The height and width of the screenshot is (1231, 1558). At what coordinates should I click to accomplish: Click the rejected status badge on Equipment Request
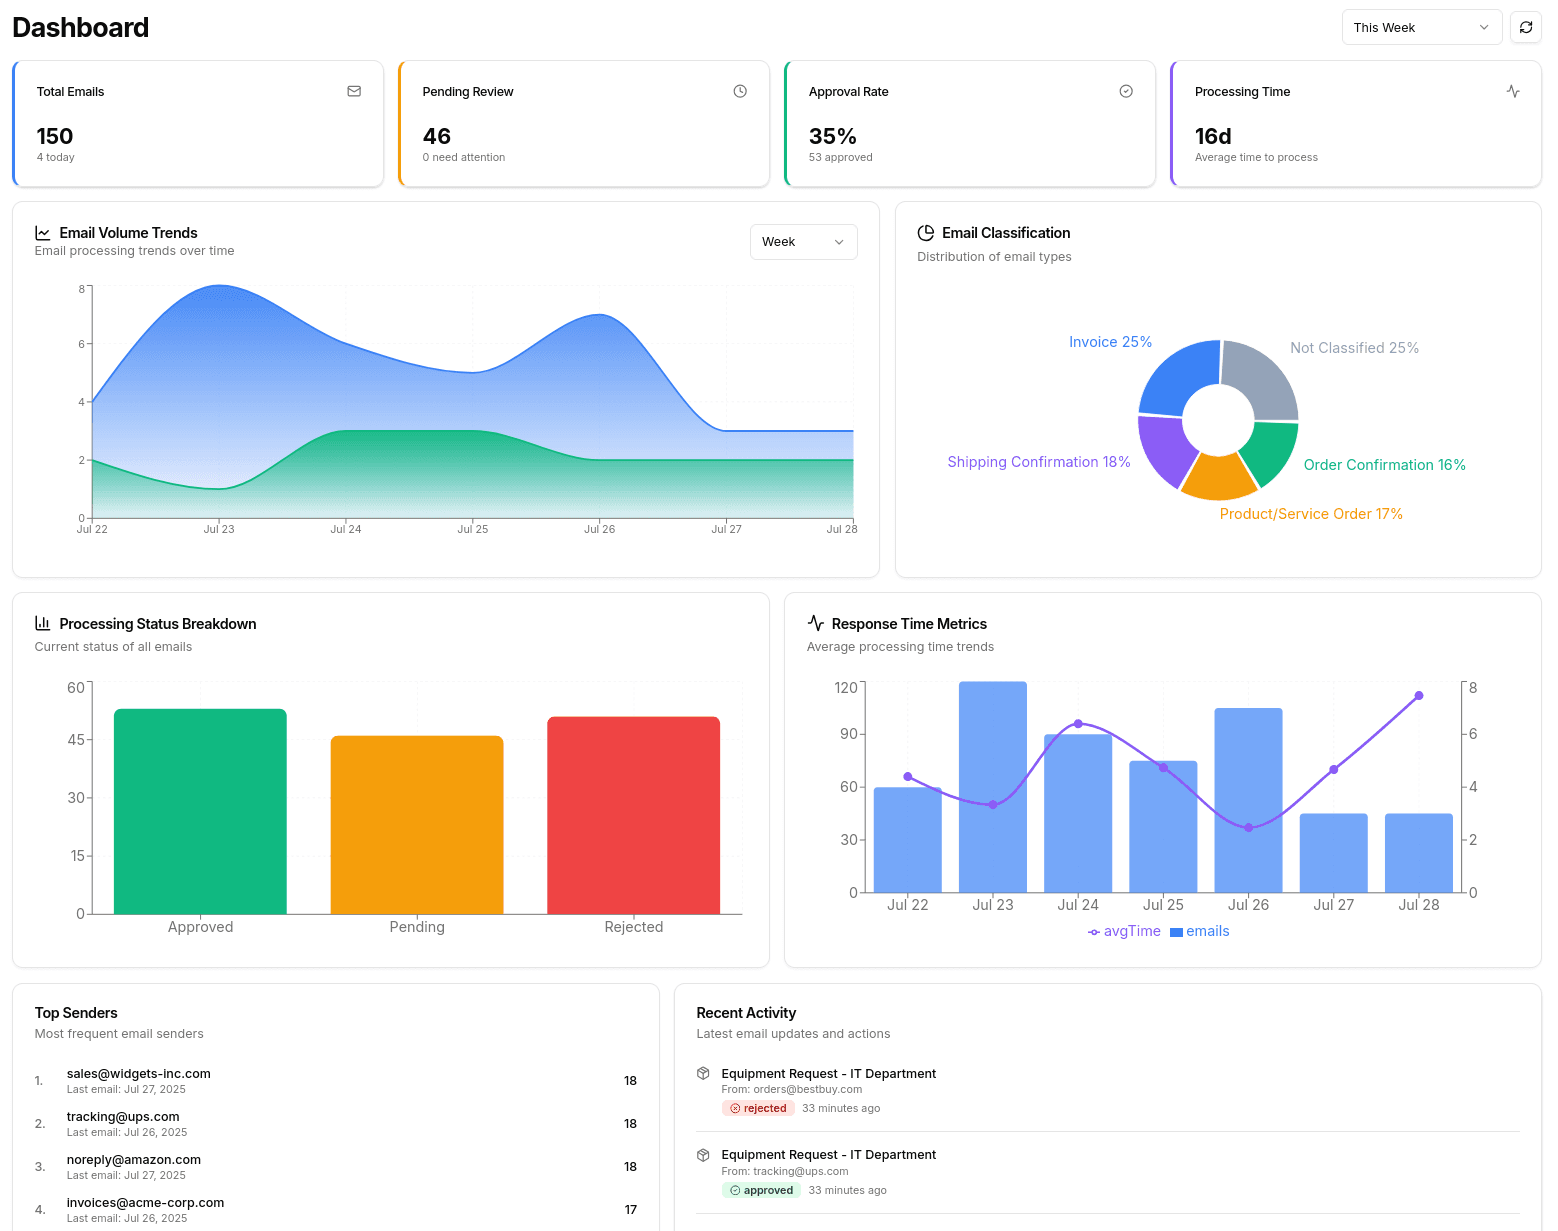point(758,1108)
